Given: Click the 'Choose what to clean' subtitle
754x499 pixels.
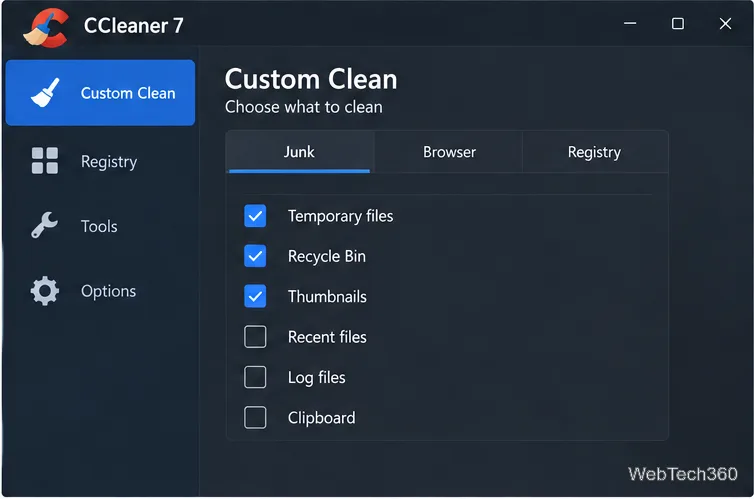Looking at the screenshot, I should click(304, 107).
